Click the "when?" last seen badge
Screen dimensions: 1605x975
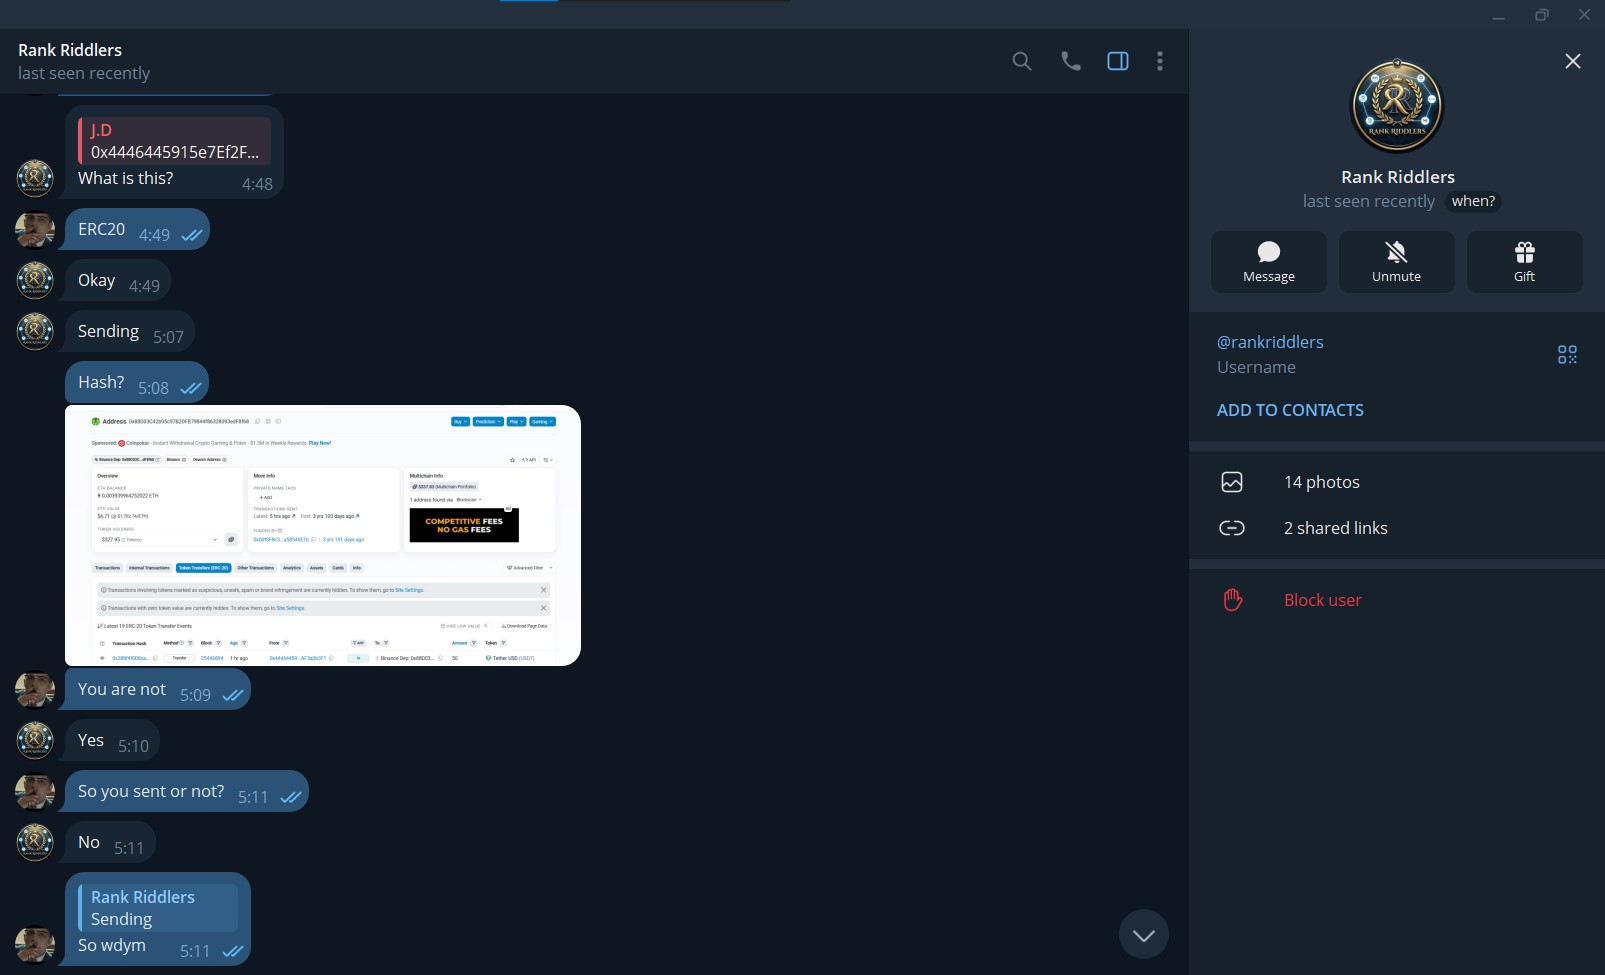click(1473, 201)
